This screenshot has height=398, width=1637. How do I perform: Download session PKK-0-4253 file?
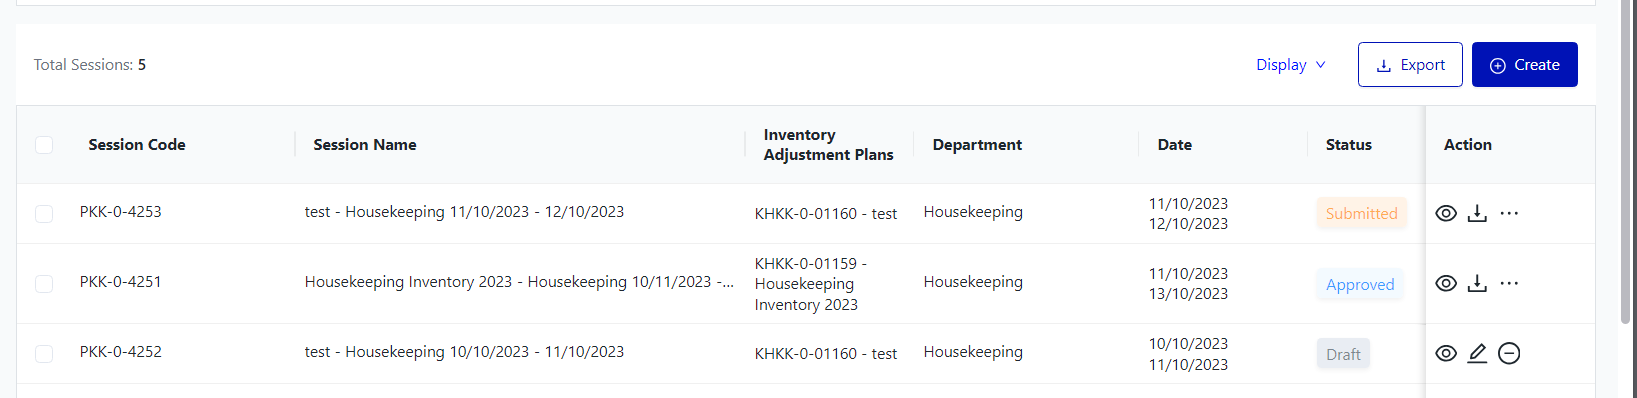(x=1477, y=213)
